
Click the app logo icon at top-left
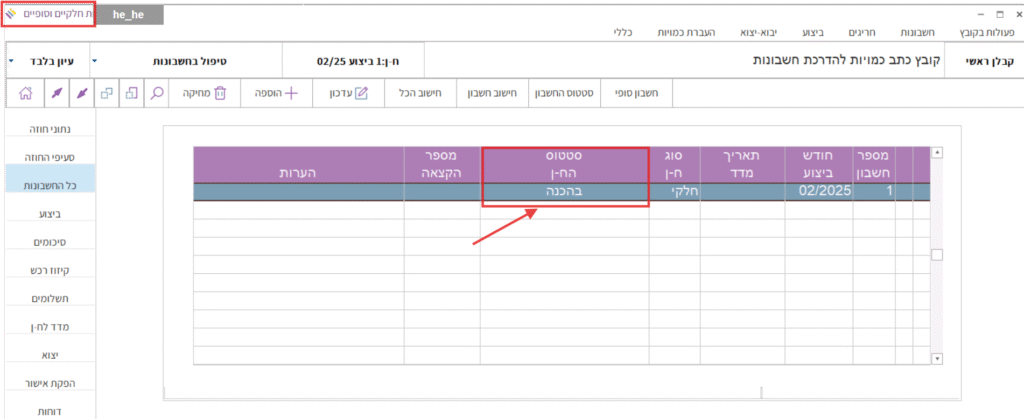(x=10, y=15)
